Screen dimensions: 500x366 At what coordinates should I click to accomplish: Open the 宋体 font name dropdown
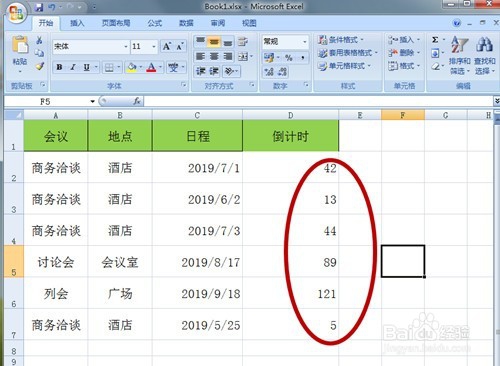coord(126,46)
